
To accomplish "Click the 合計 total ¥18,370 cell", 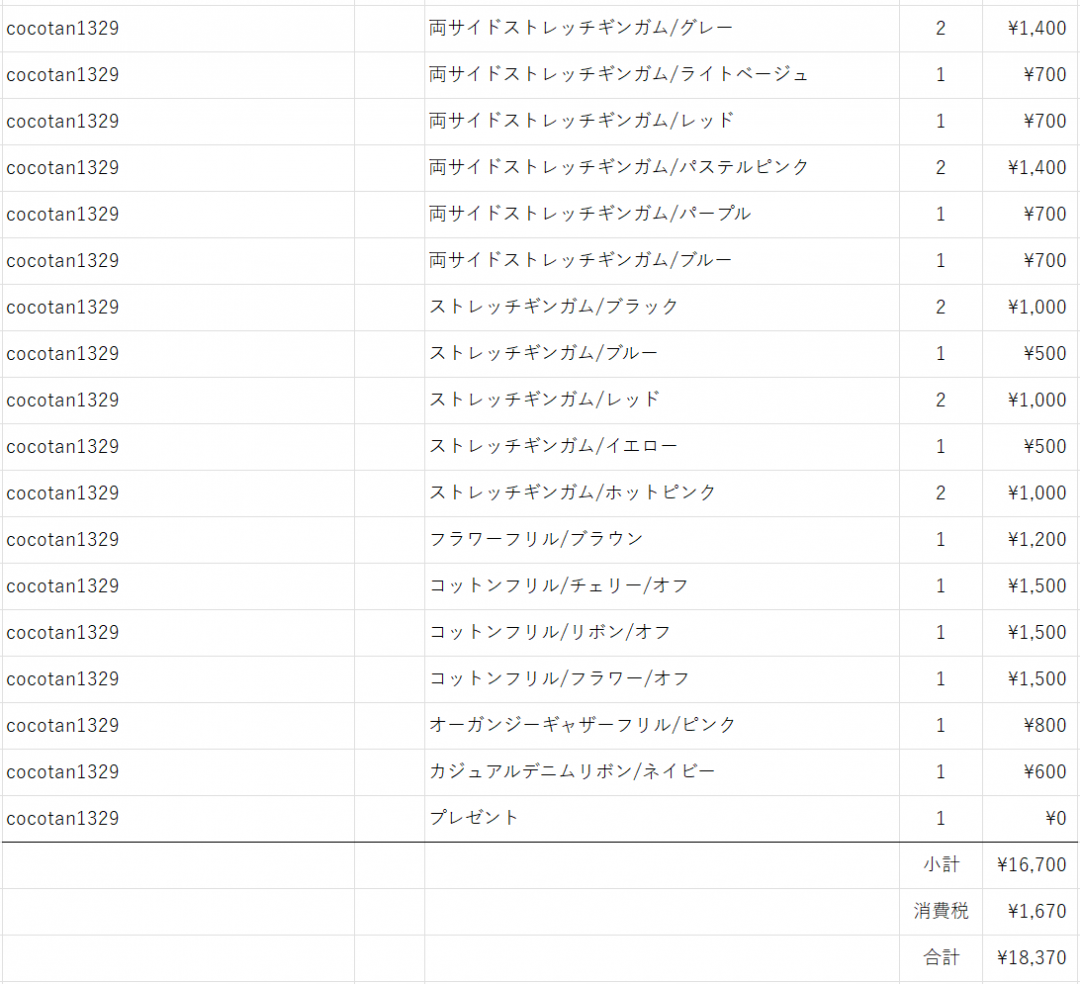I will [1032, 958].
